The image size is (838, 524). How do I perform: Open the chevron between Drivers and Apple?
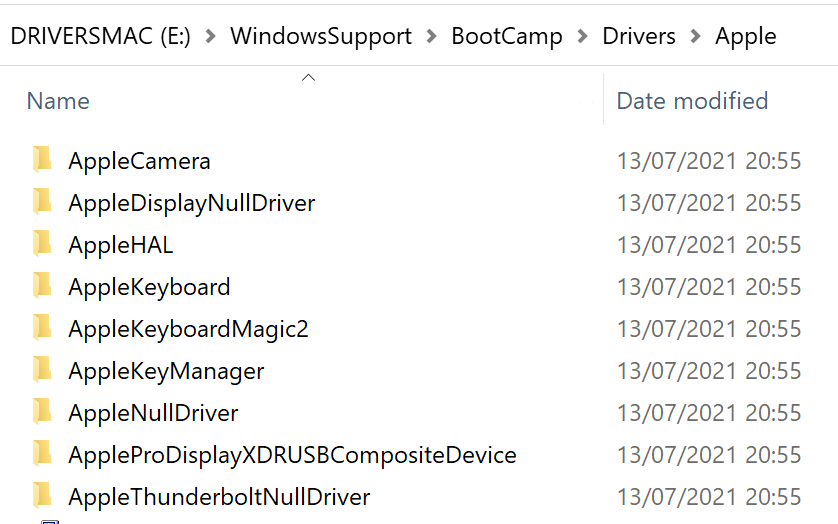click(695, 37)
